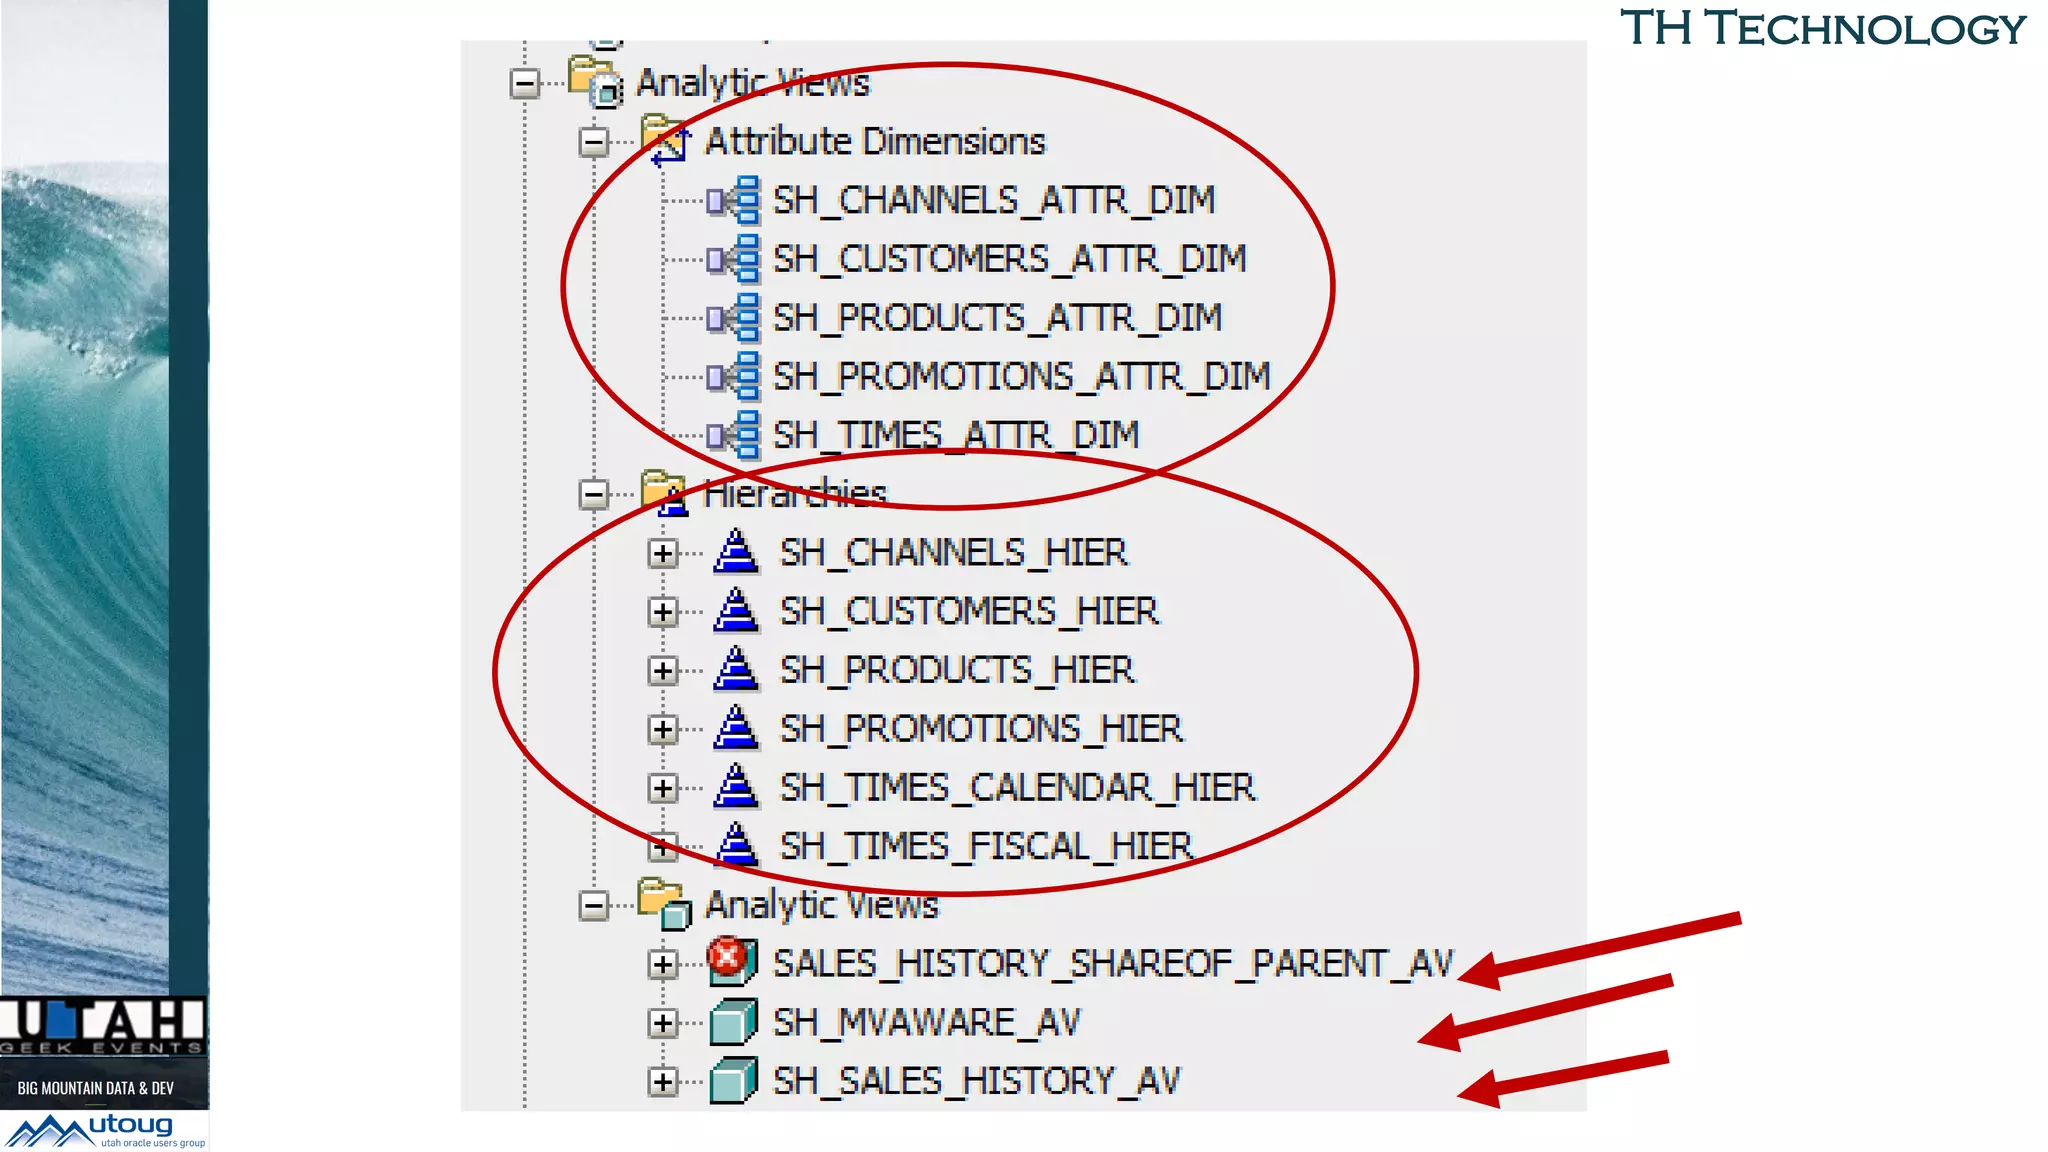
Task: Expand the SH_CUSTOMERS_HIER node
Action: [662, 612]
